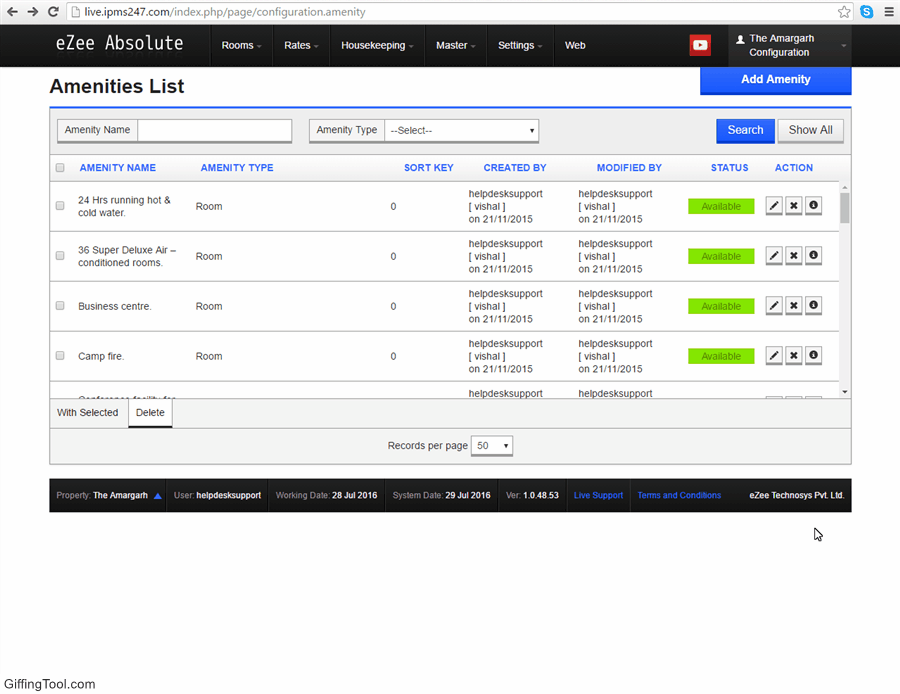View info for 24 Hrs running hot water amenity
This screenshot has height=694, width=900.
813,206
